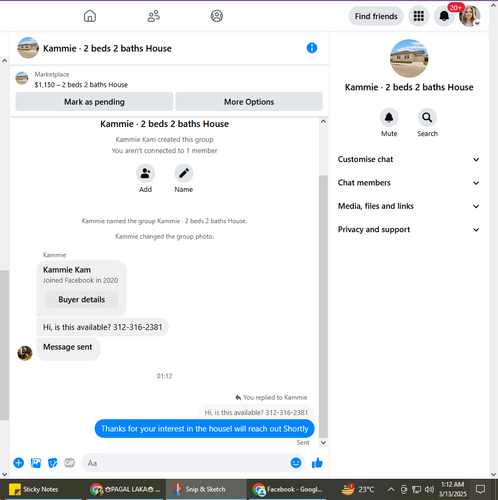Click Mark as pending button
Viewport: 498px width, 500px height.
(x=94, y=102)
